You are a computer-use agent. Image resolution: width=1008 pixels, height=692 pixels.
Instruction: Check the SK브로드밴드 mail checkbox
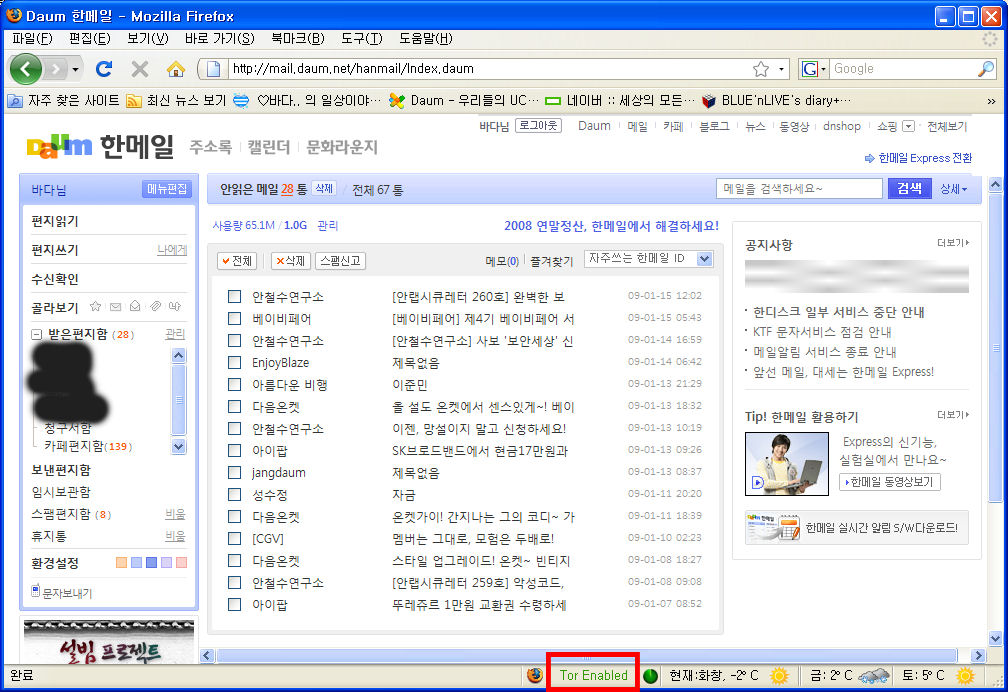pos(235,451)
